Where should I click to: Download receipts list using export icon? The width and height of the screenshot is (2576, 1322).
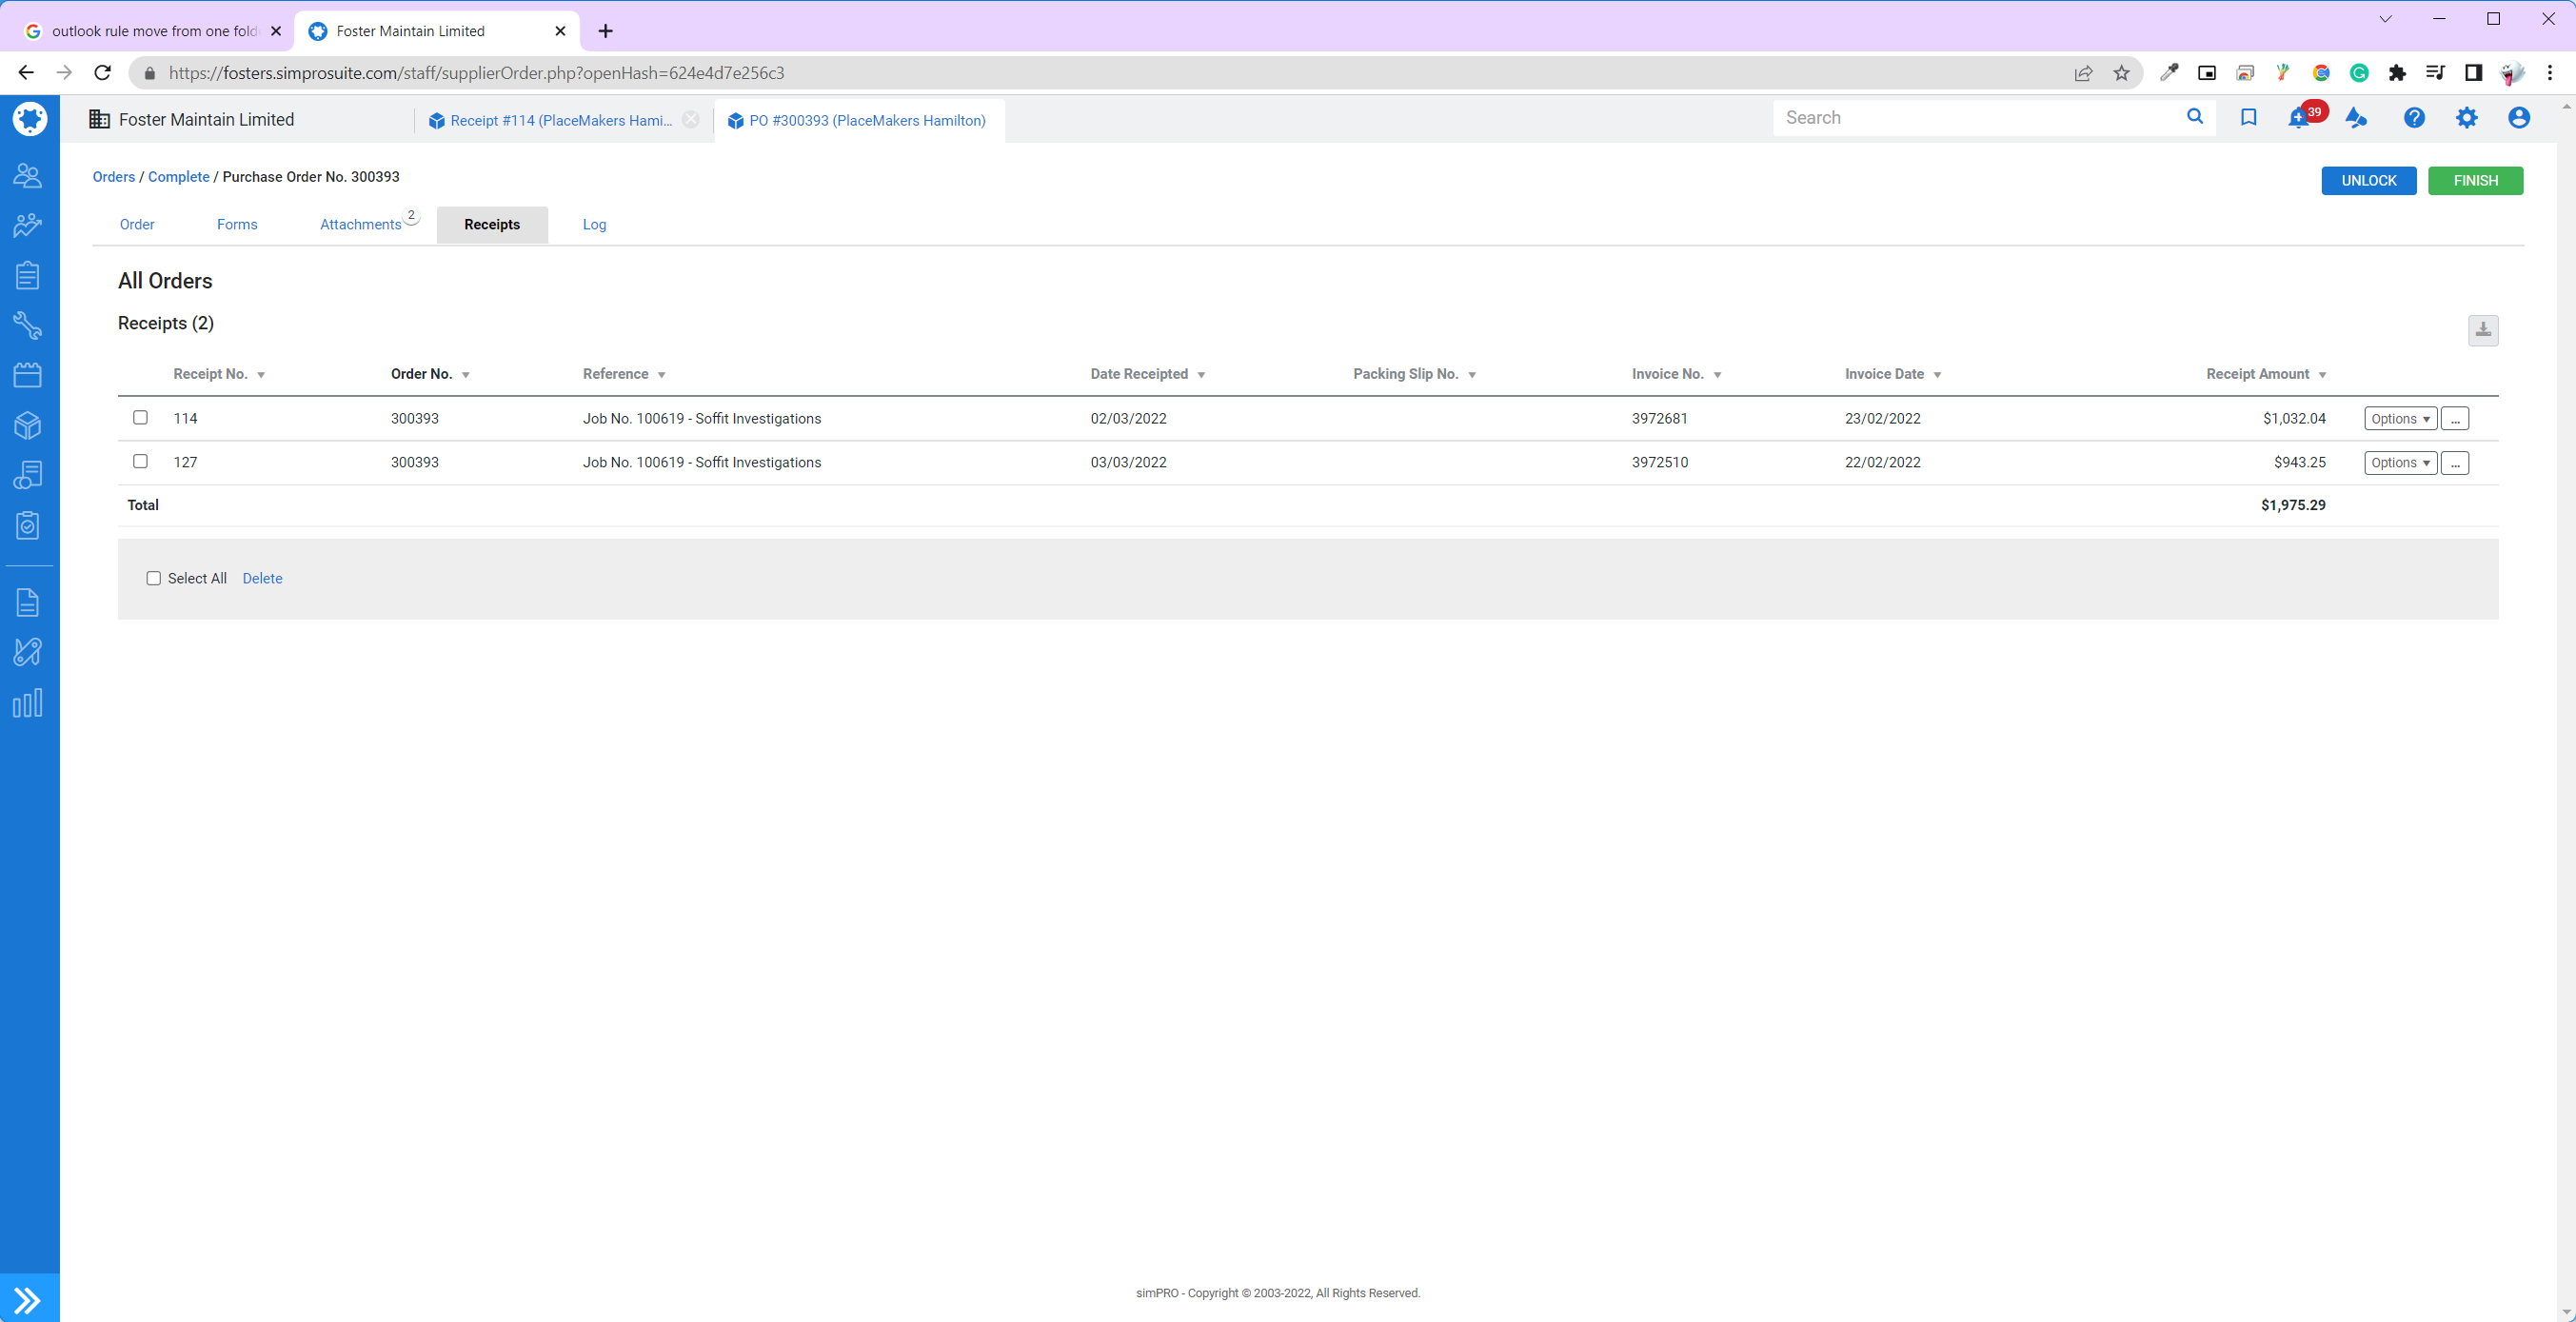[2483, 330]
